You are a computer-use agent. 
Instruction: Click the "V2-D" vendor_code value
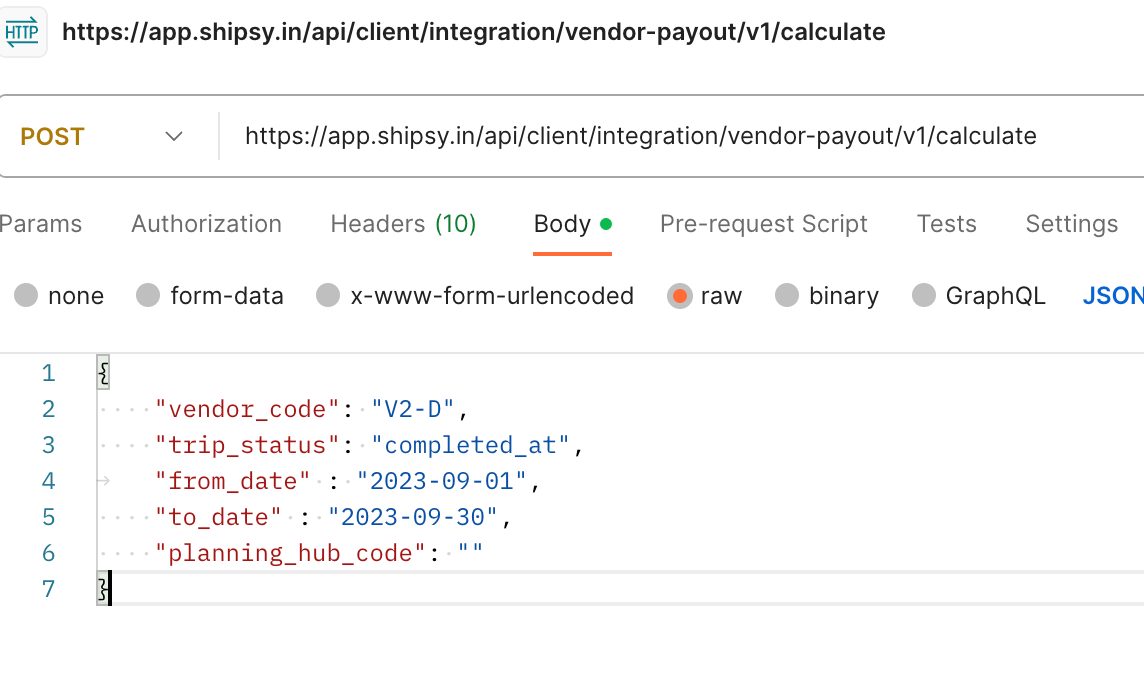(x=413, y=409)
